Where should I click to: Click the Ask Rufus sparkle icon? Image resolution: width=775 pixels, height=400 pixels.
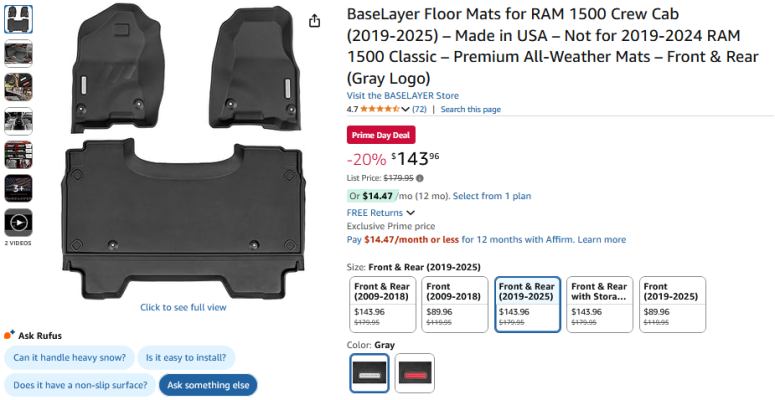point(9,335)
